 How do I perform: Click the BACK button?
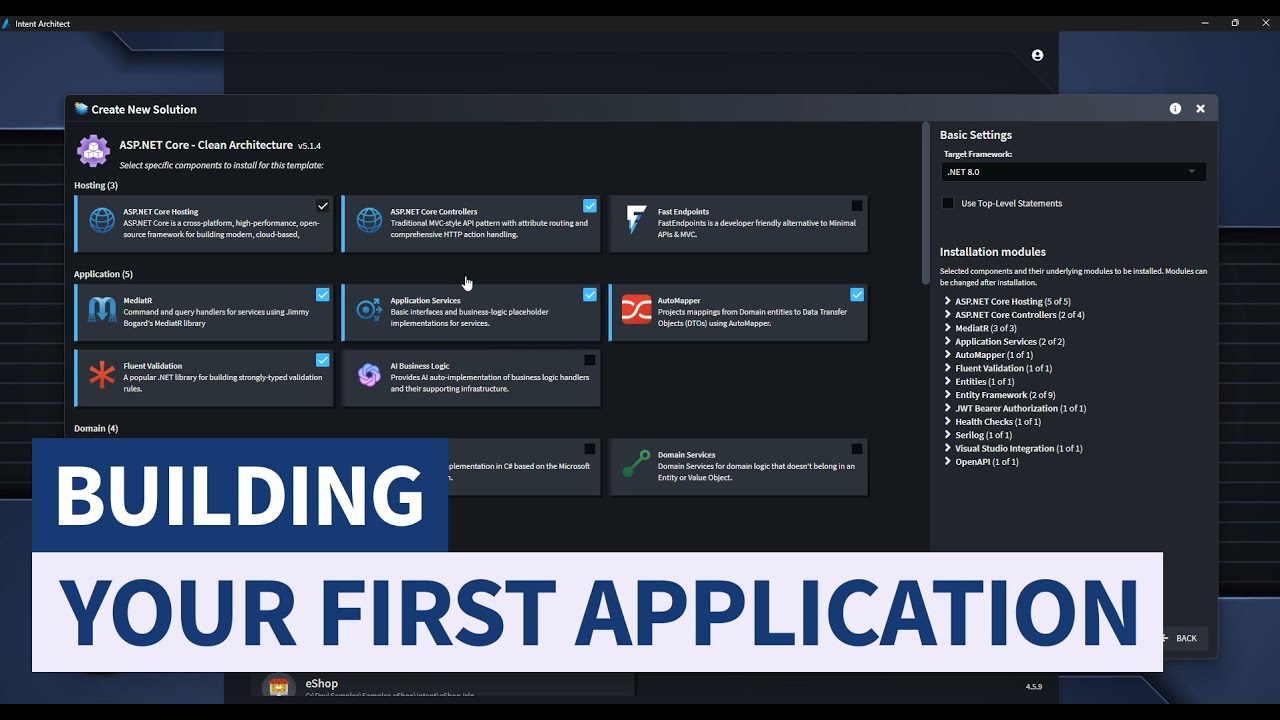(x=1185, y=638)
